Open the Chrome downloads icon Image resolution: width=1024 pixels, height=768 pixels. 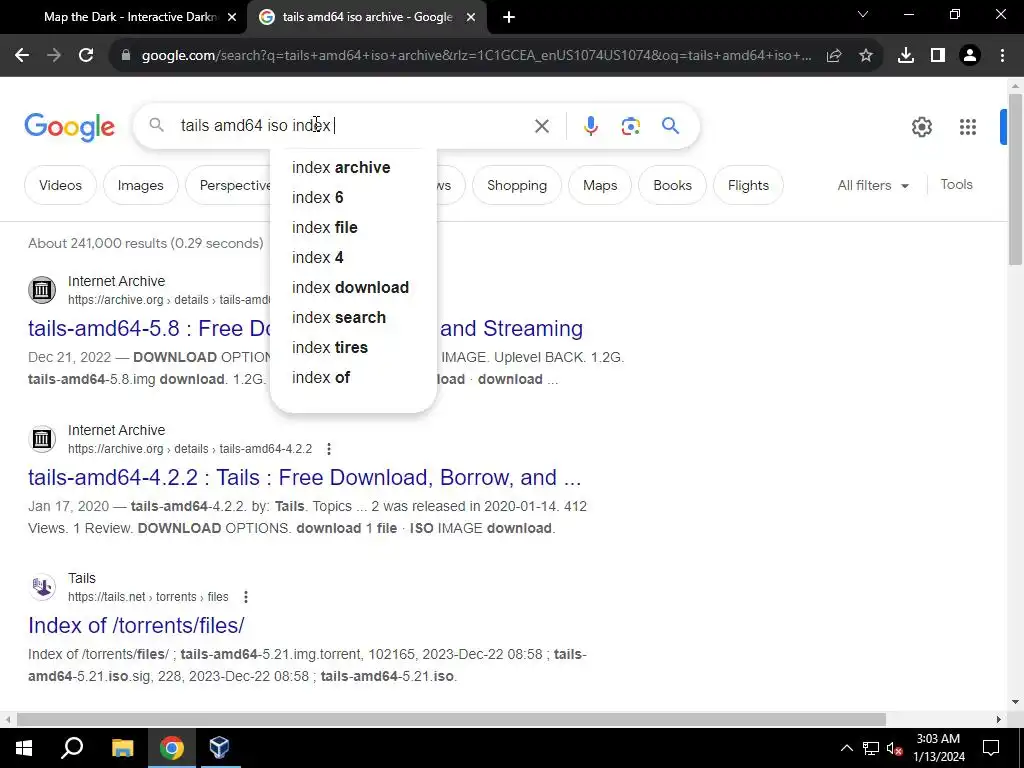click(x=906, y=56)
